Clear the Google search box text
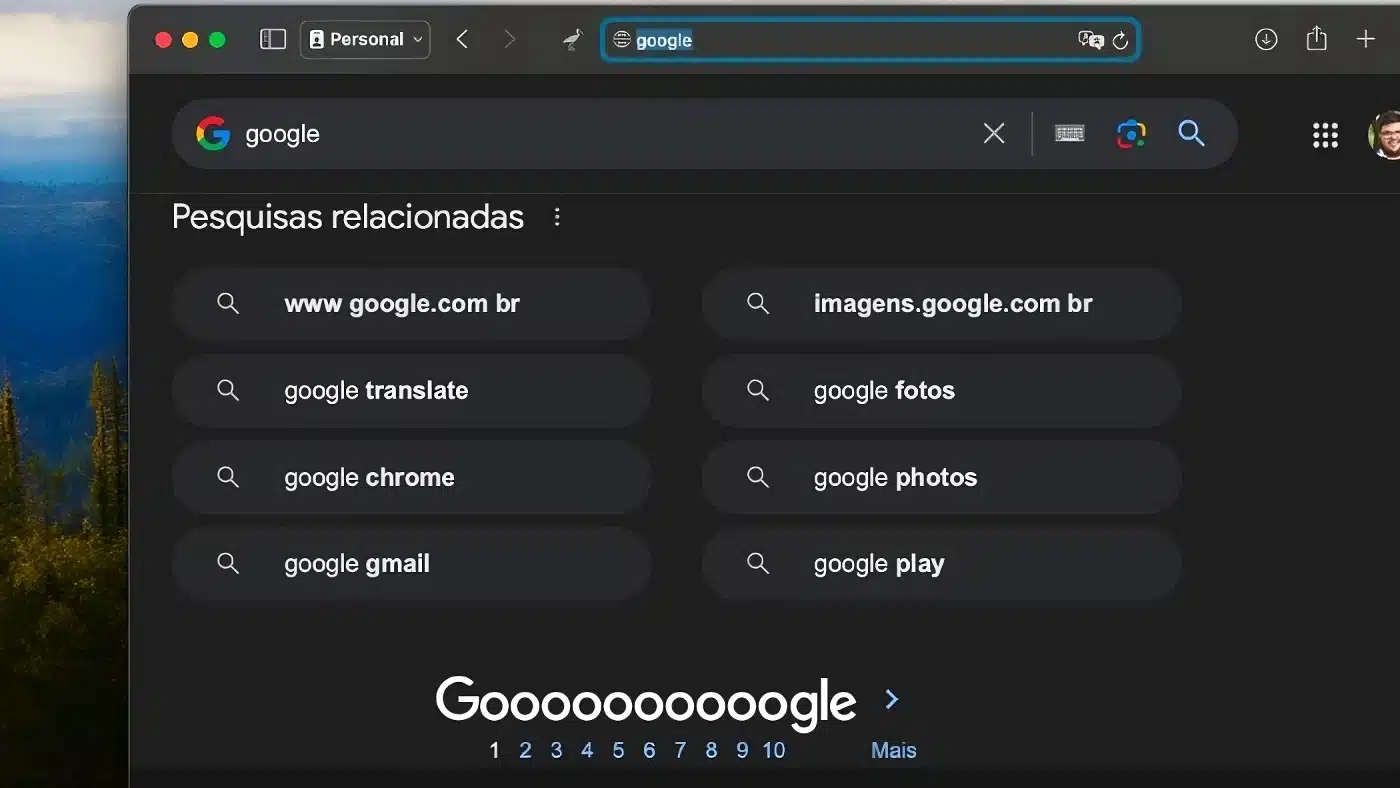1400x788 pixels. coord(993,133)
